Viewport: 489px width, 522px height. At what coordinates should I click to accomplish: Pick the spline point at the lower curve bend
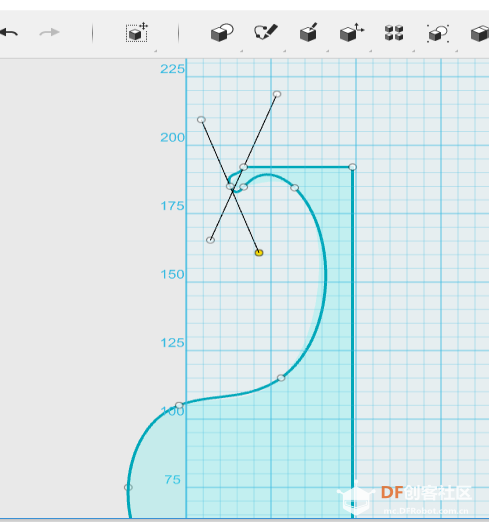[x=281, y=378]
